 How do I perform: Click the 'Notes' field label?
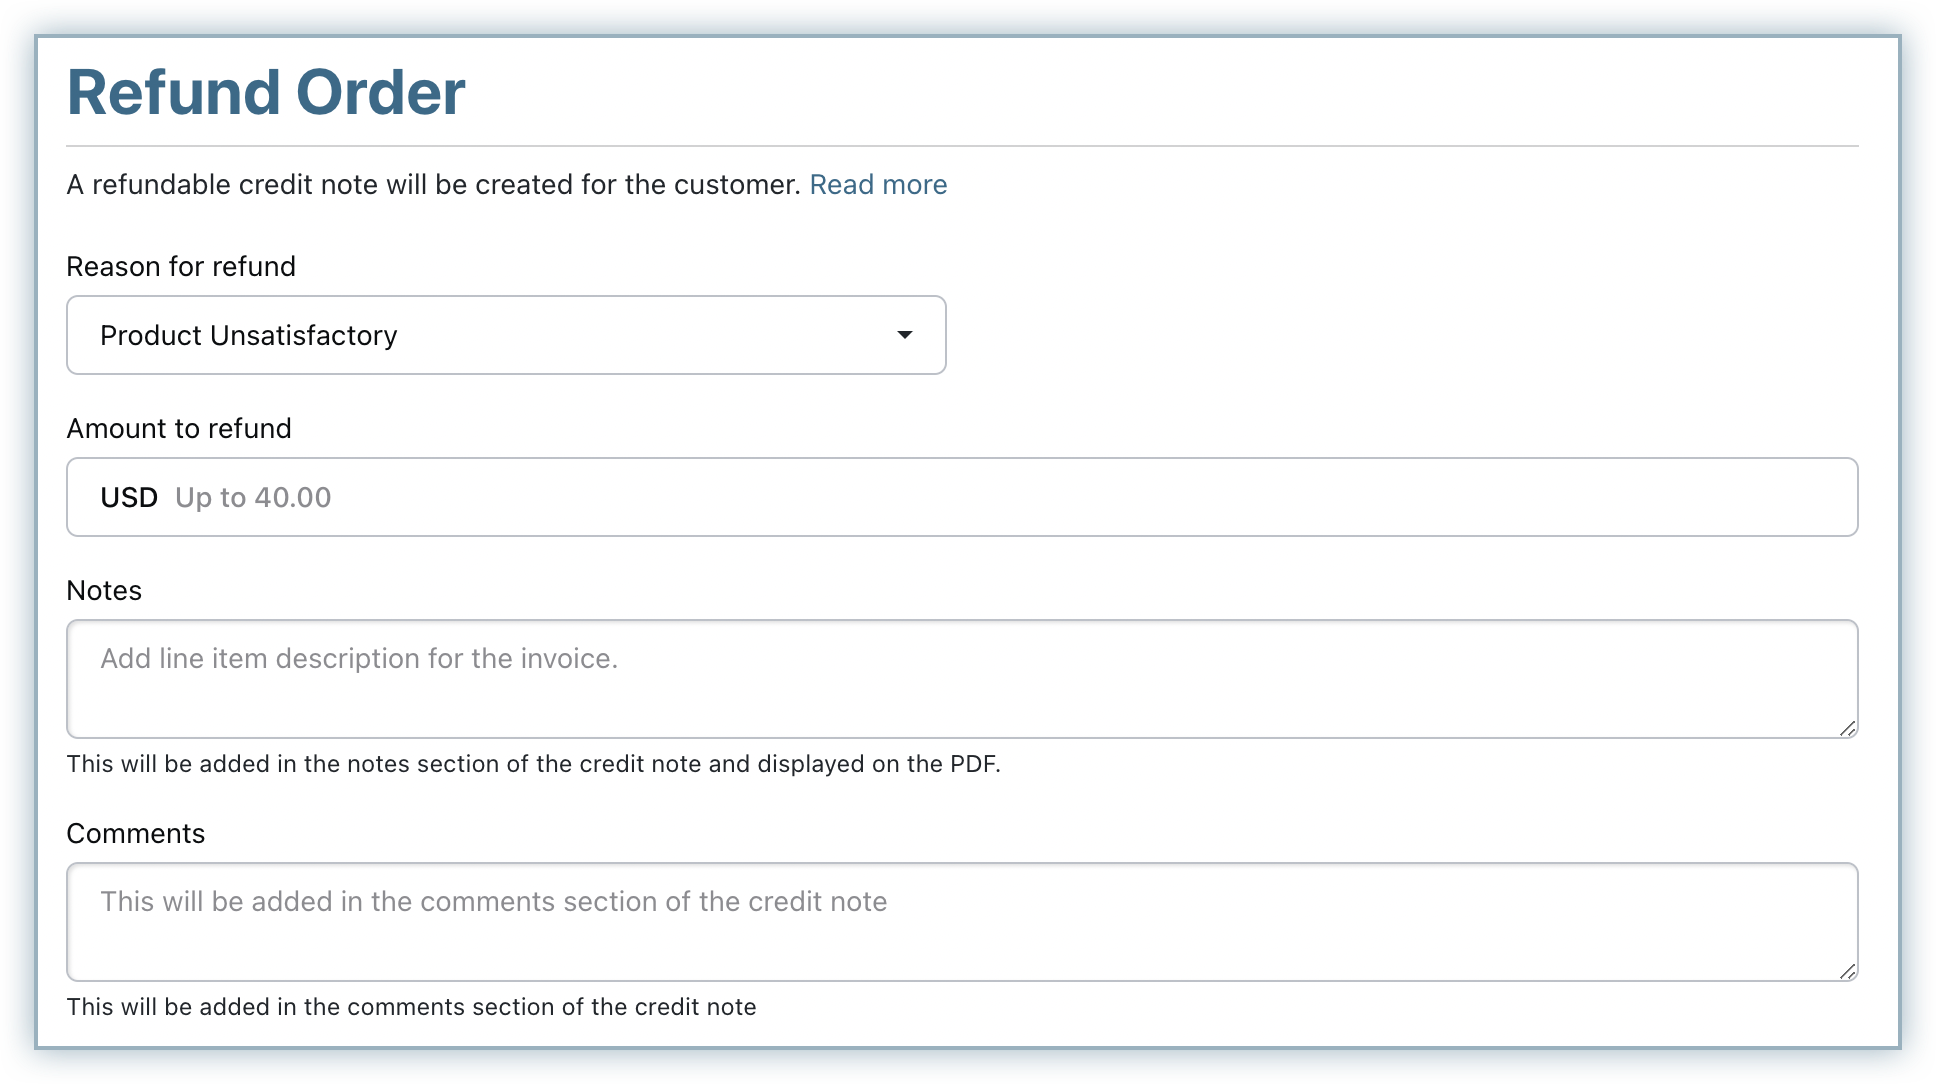coord(104,591)
